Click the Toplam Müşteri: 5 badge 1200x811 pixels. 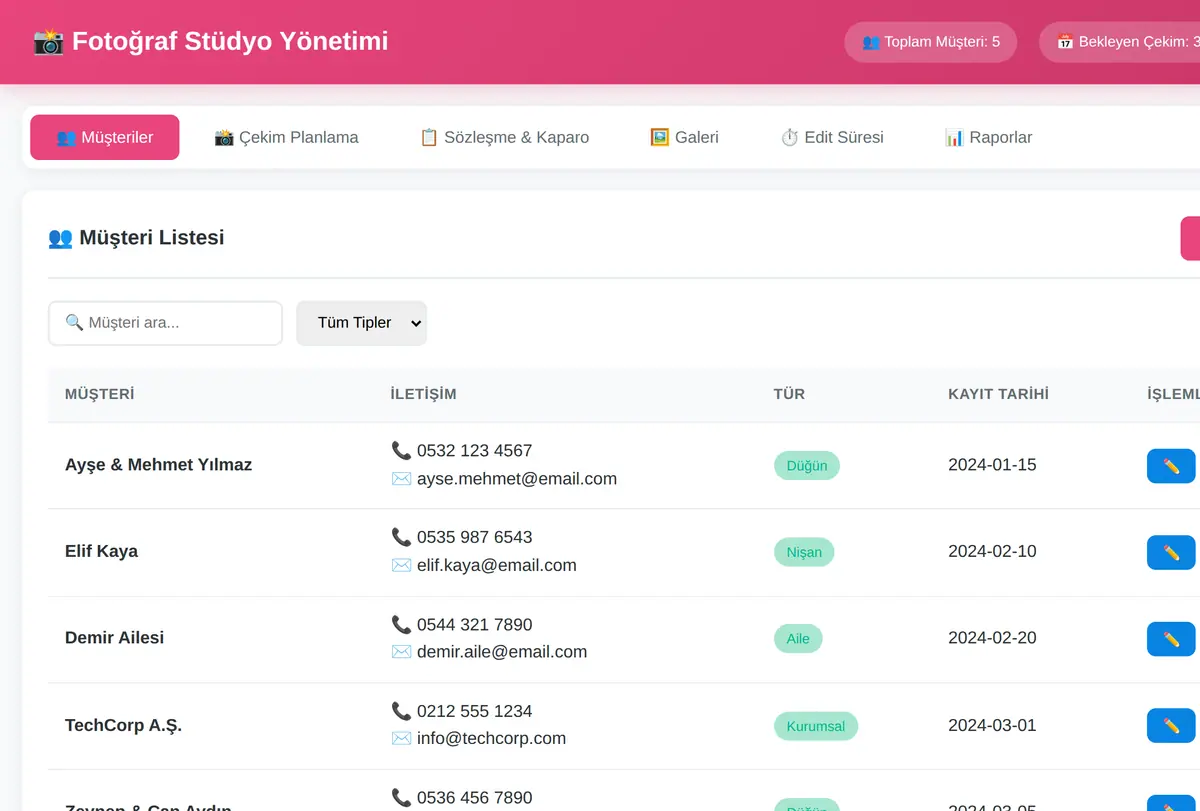[x=931, y=42]
